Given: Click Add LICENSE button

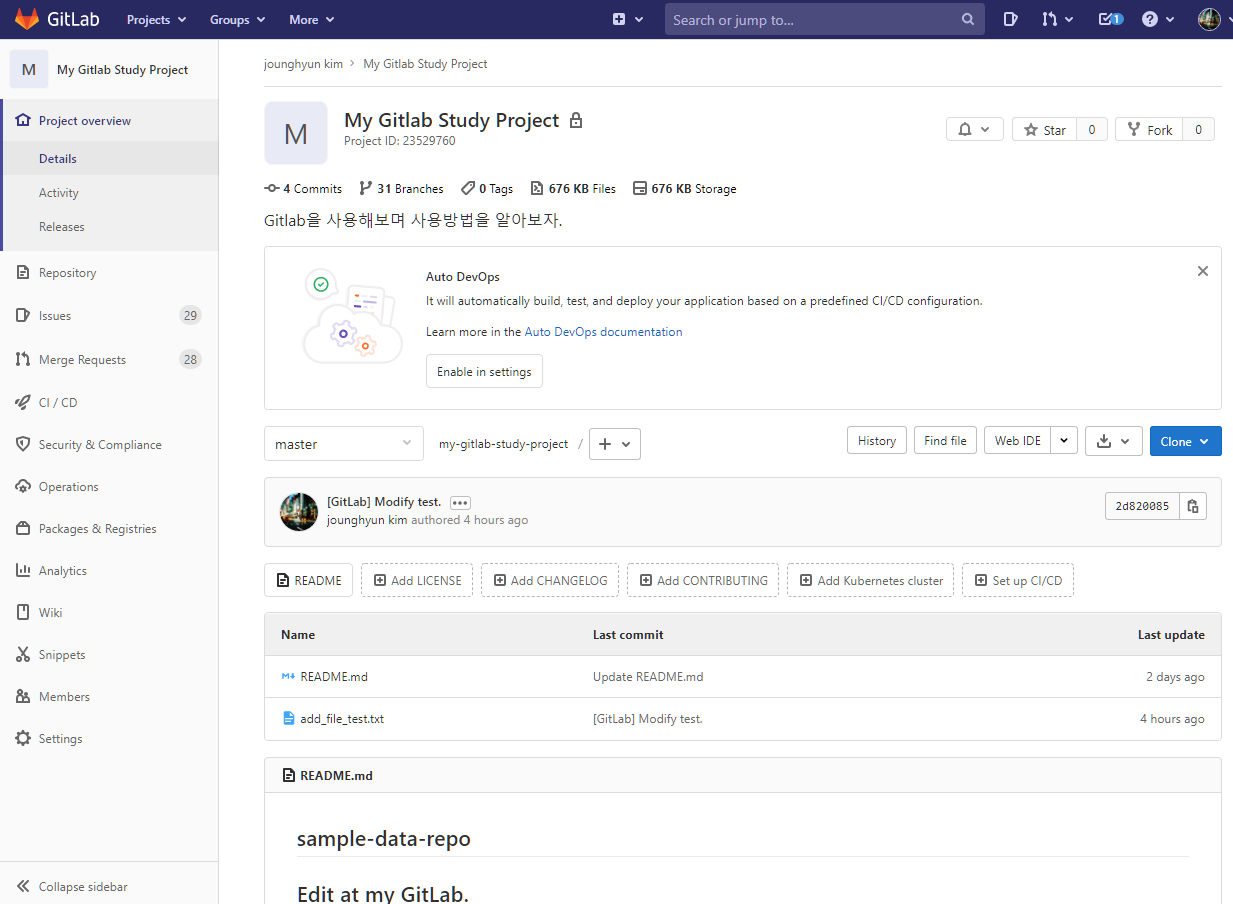Looking at the screenshot, I should pyautogui.click(x=416, y=580).
